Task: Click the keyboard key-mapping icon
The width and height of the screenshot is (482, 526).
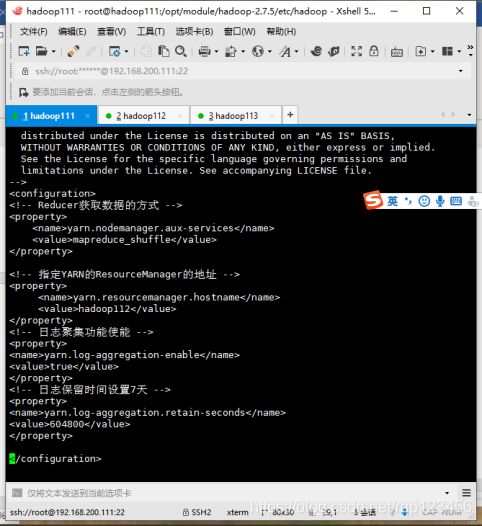Action: point(397,52)
